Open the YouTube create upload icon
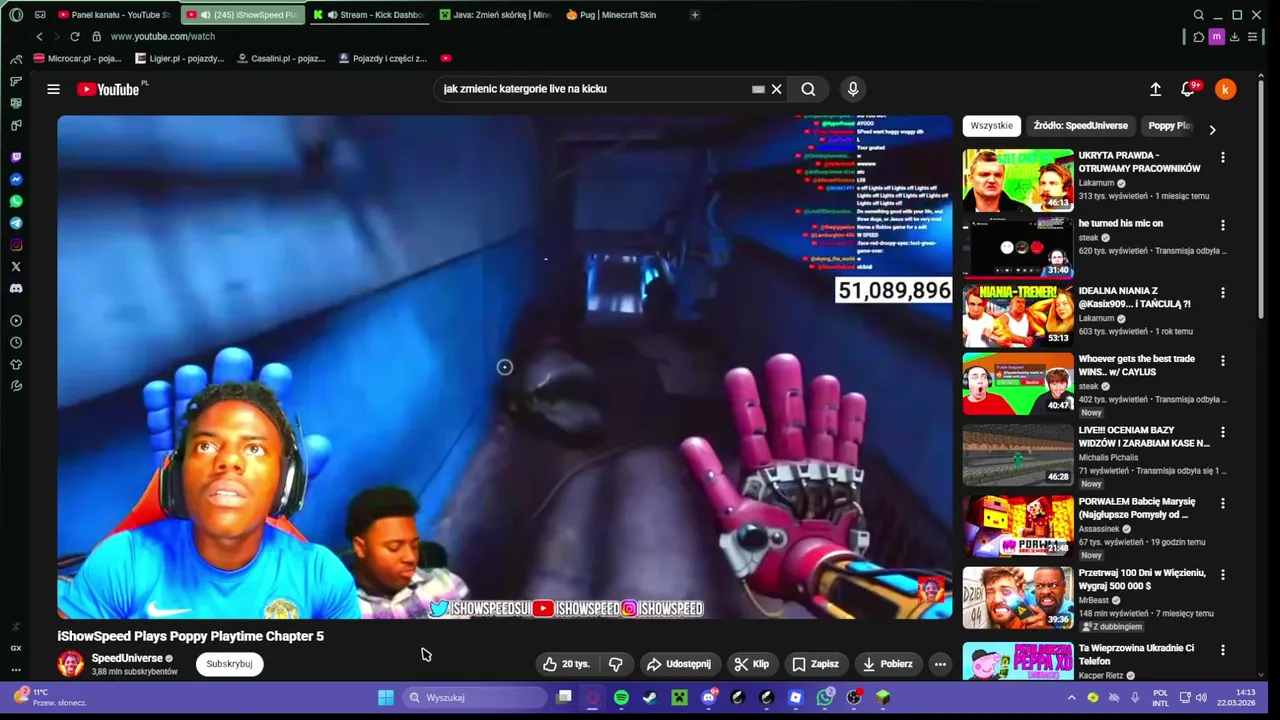This screenshot has width=1280, height=720. (x=1155, y=89)
